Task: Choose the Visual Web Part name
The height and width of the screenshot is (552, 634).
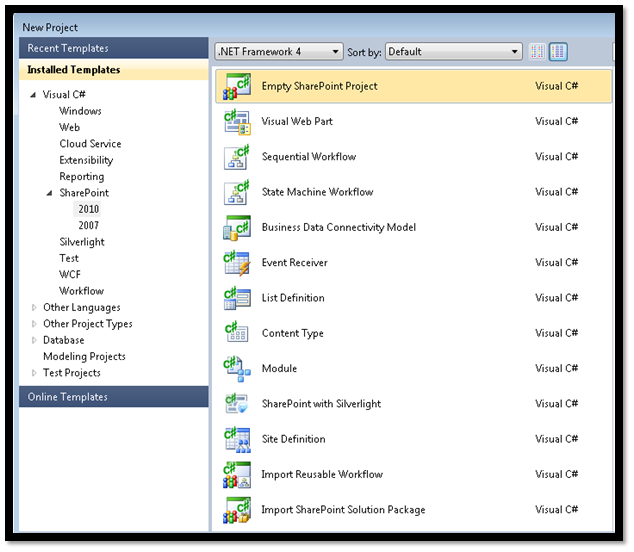Action: [297, 121]
